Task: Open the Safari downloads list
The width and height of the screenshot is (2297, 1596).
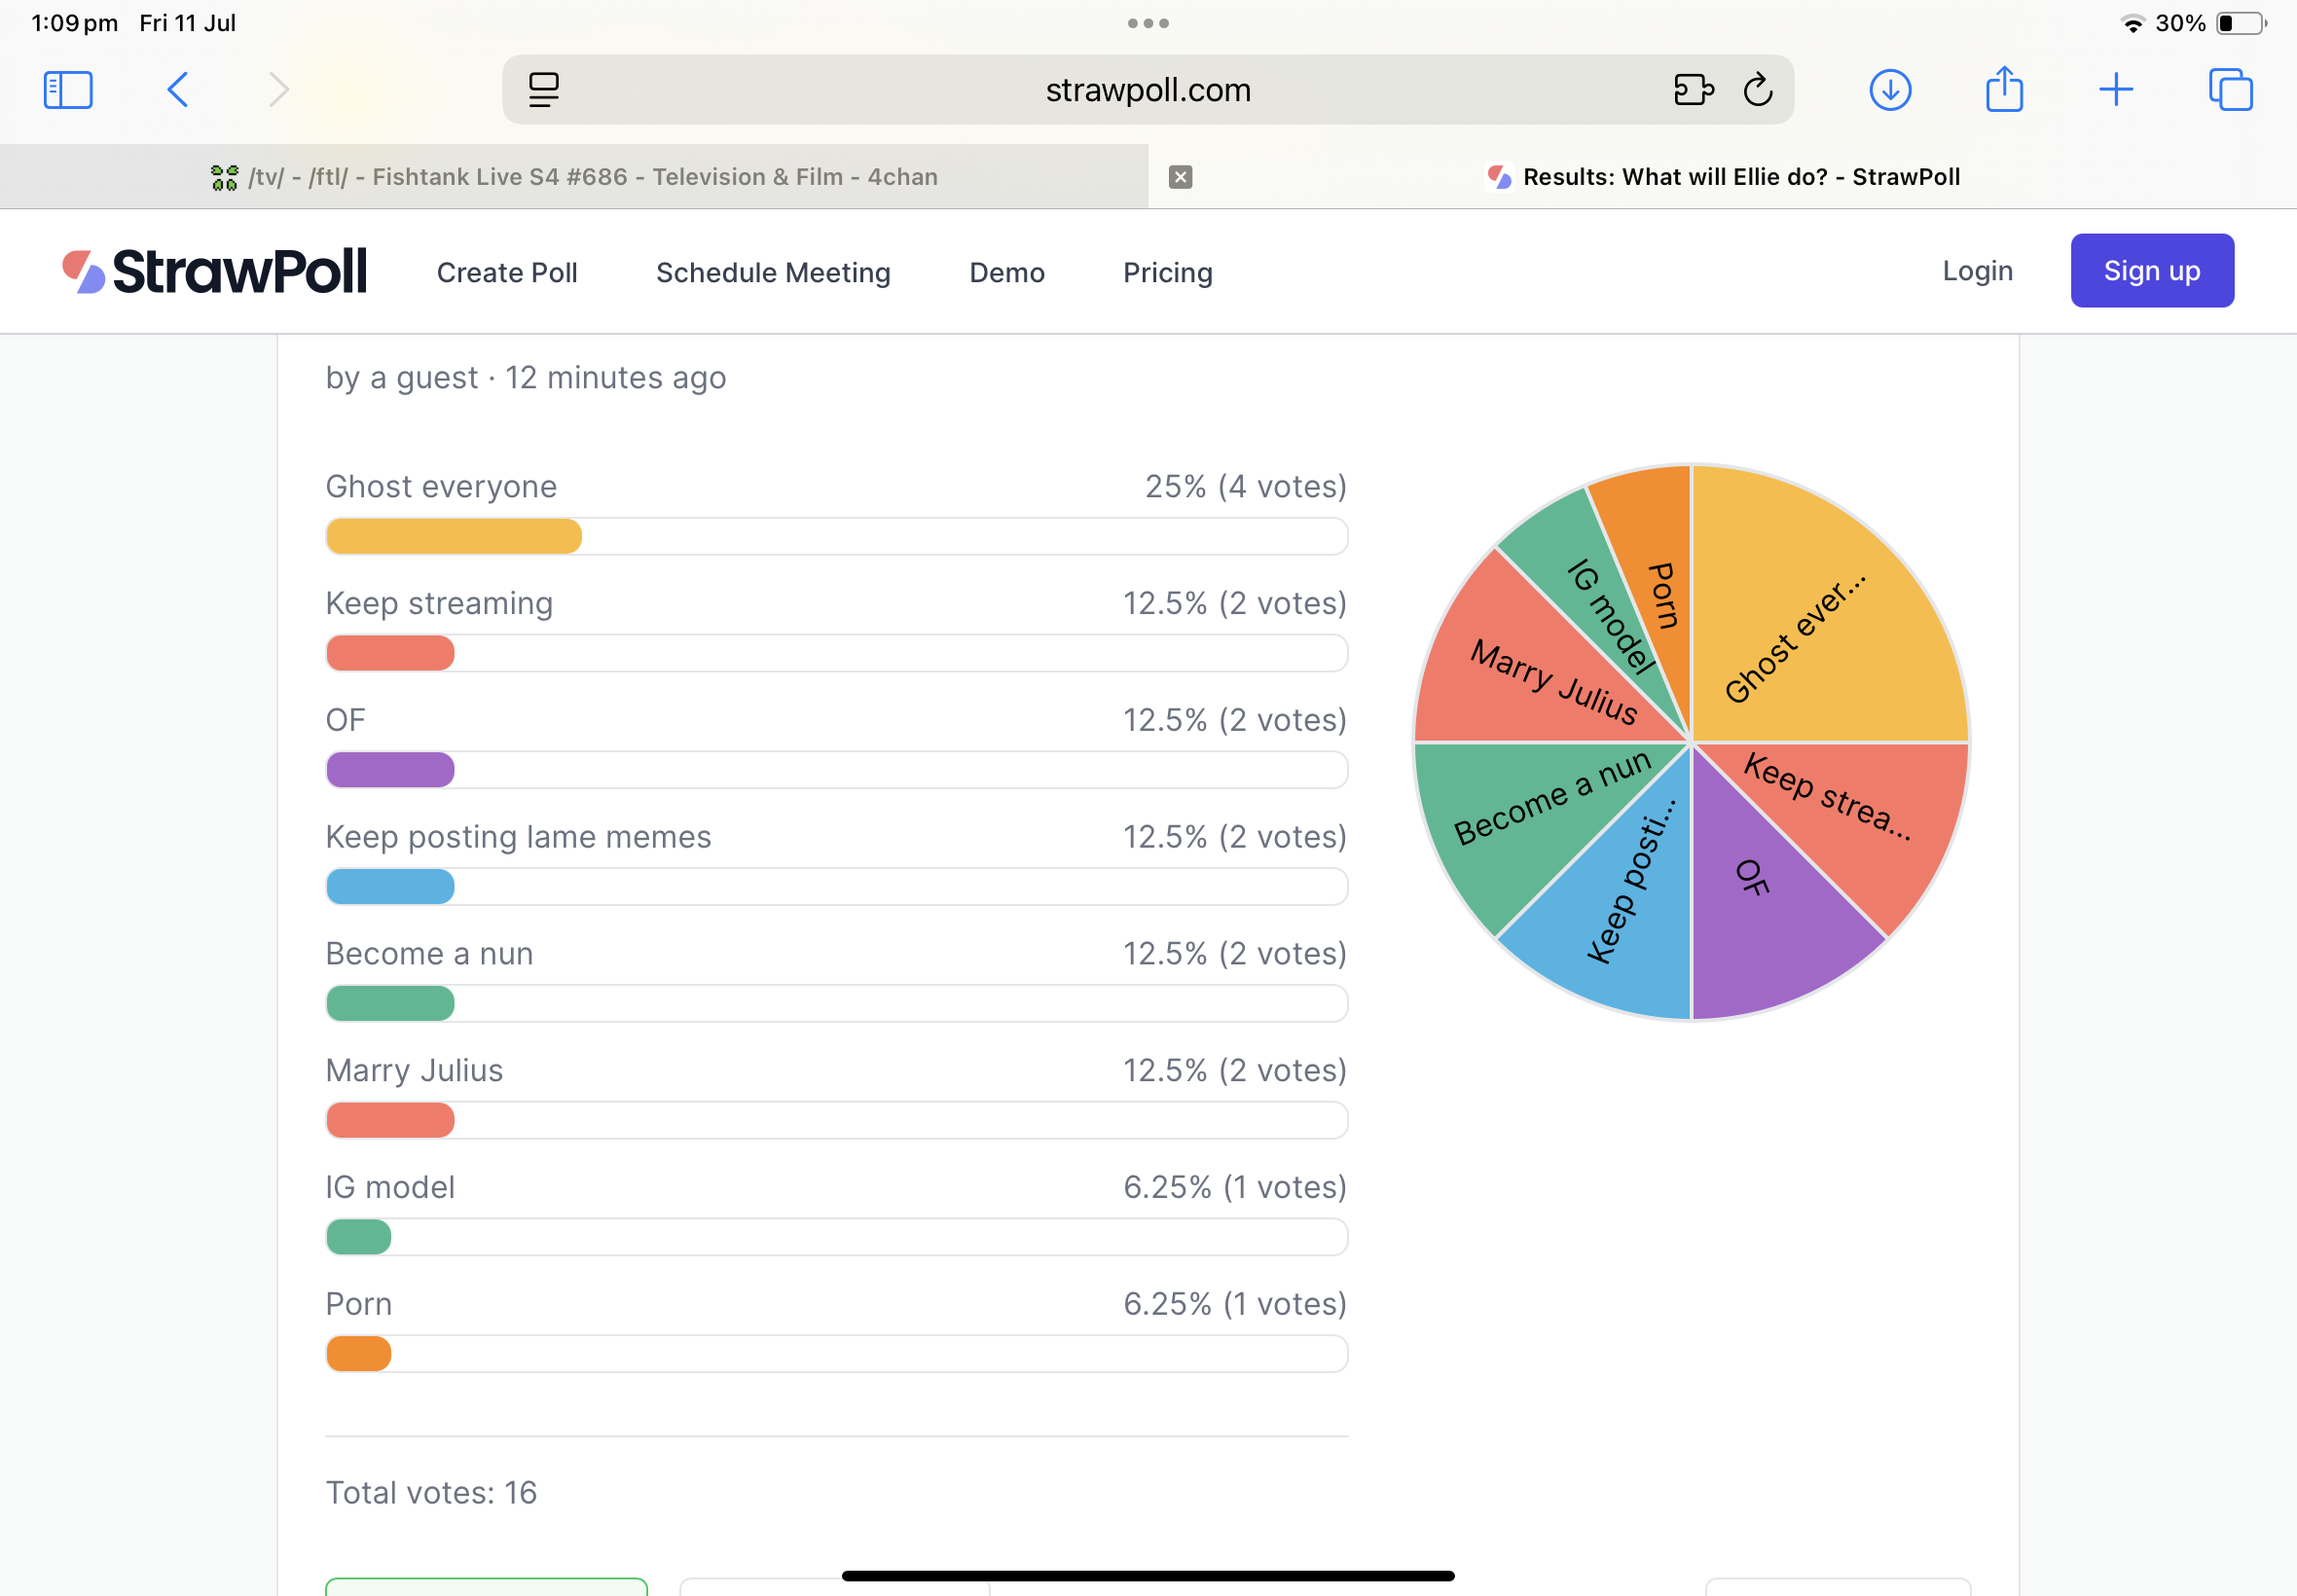Action: coord(1890,90)
